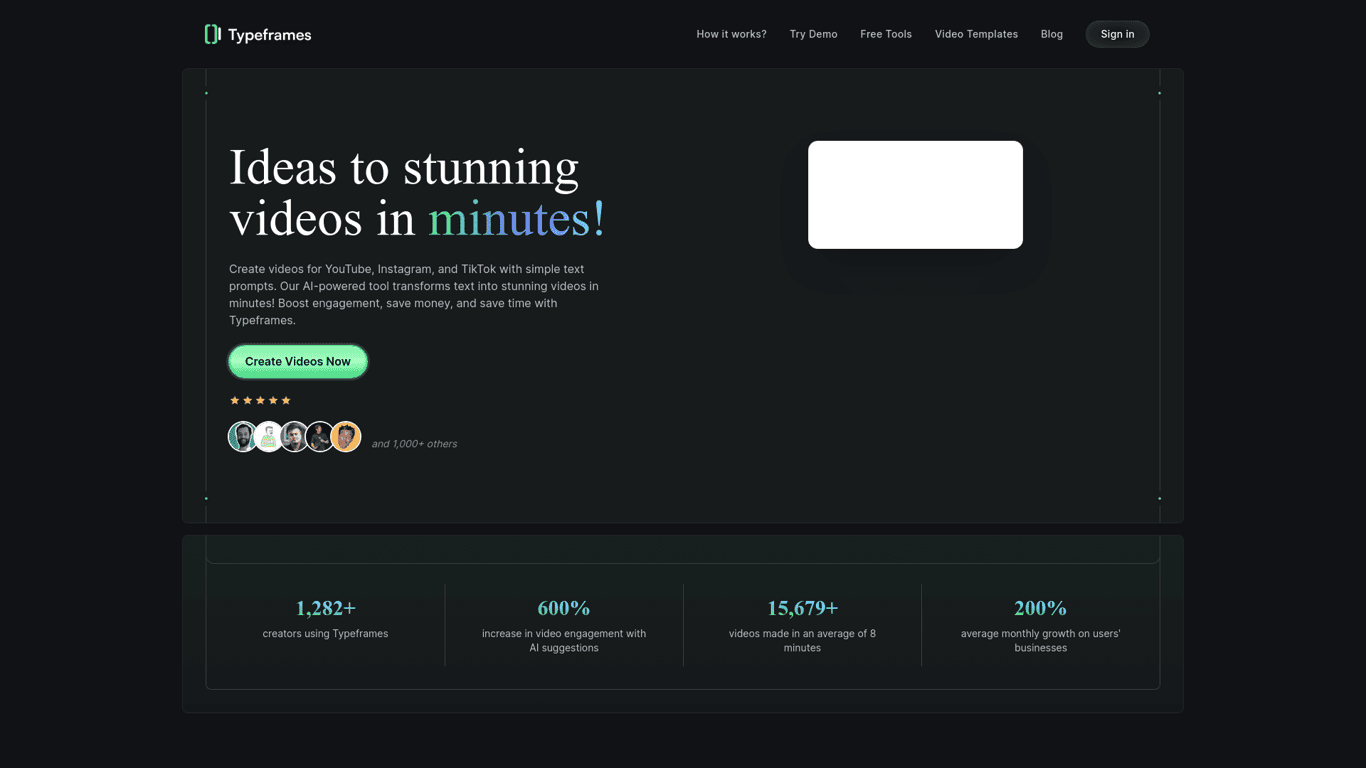The image size is (1366, 768).
Task: Click the fifth rating star
Action: click(286, 400)
